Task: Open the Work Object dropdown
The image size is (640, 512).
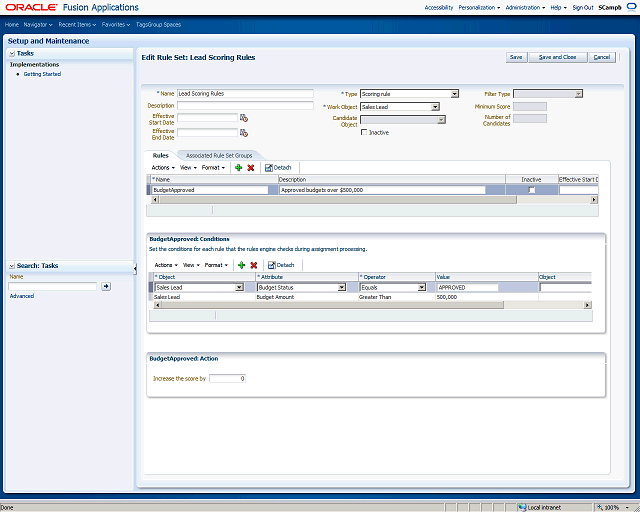Action: [436, 107]
